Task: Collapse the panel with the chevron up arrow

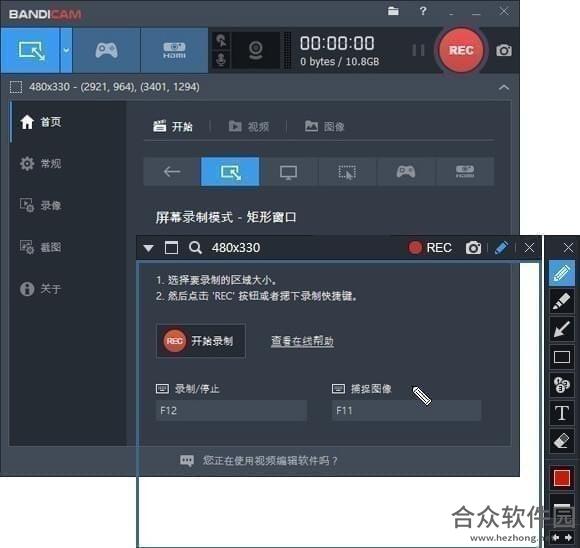Action: tap(504, 87)
